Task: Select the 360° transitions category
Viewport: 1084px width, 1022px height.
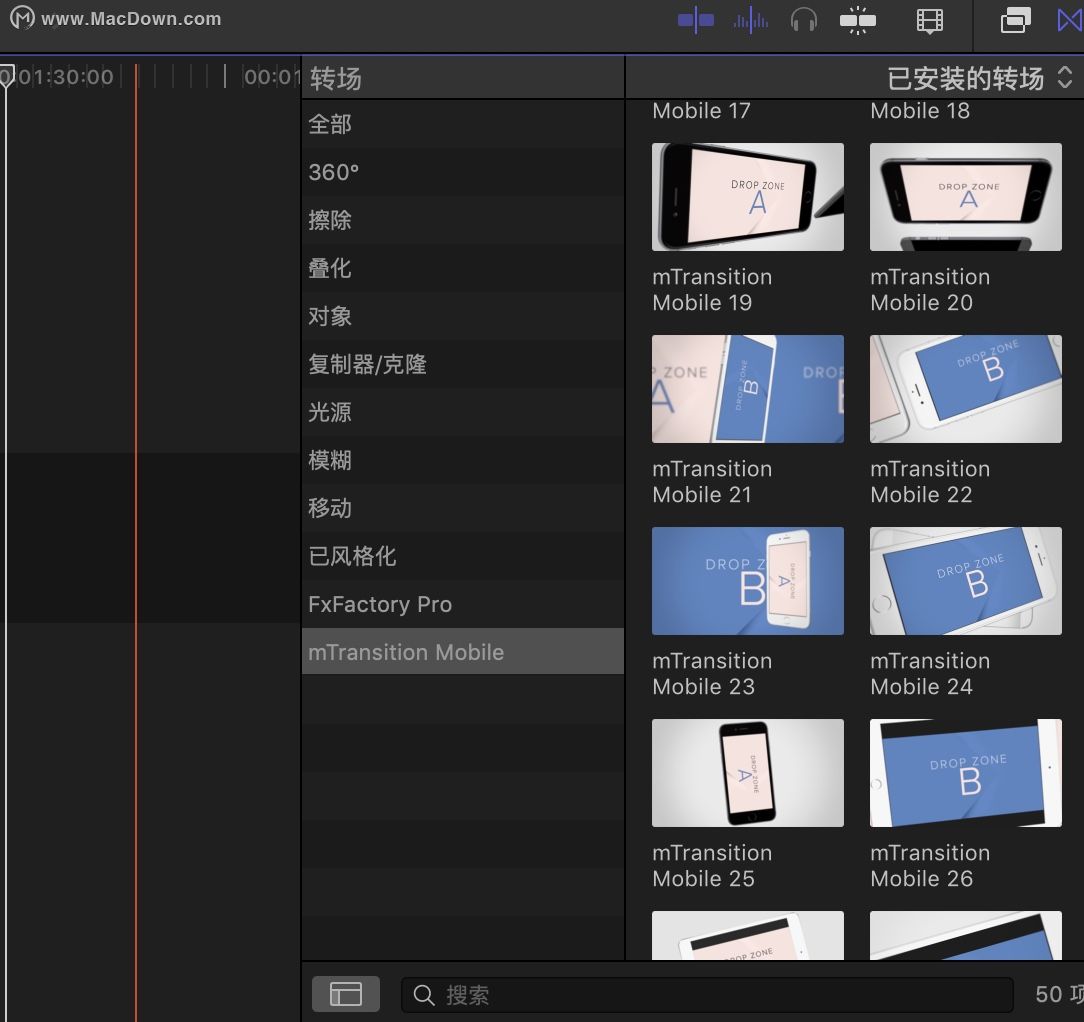Action: point(462,172)
